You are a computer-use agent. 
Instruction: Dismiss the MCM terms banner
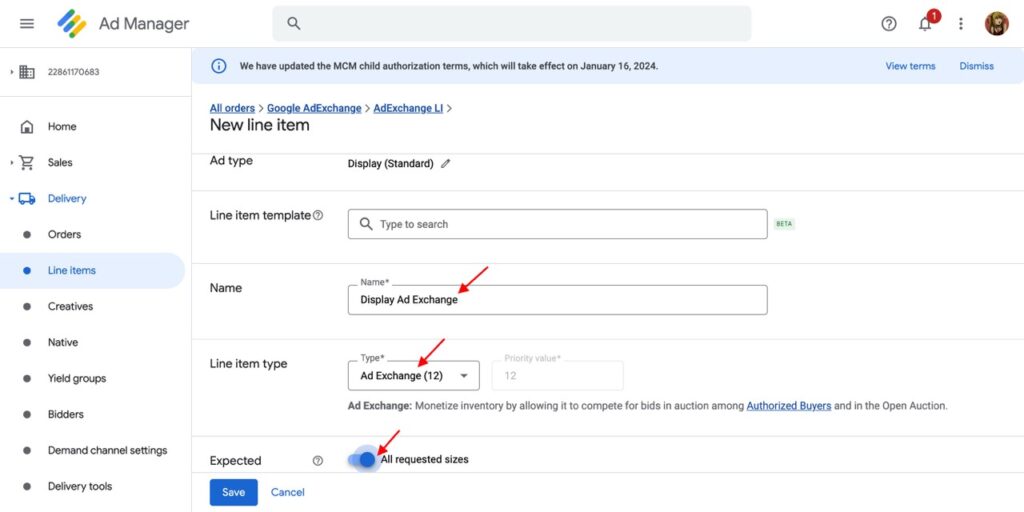[976, 66]
